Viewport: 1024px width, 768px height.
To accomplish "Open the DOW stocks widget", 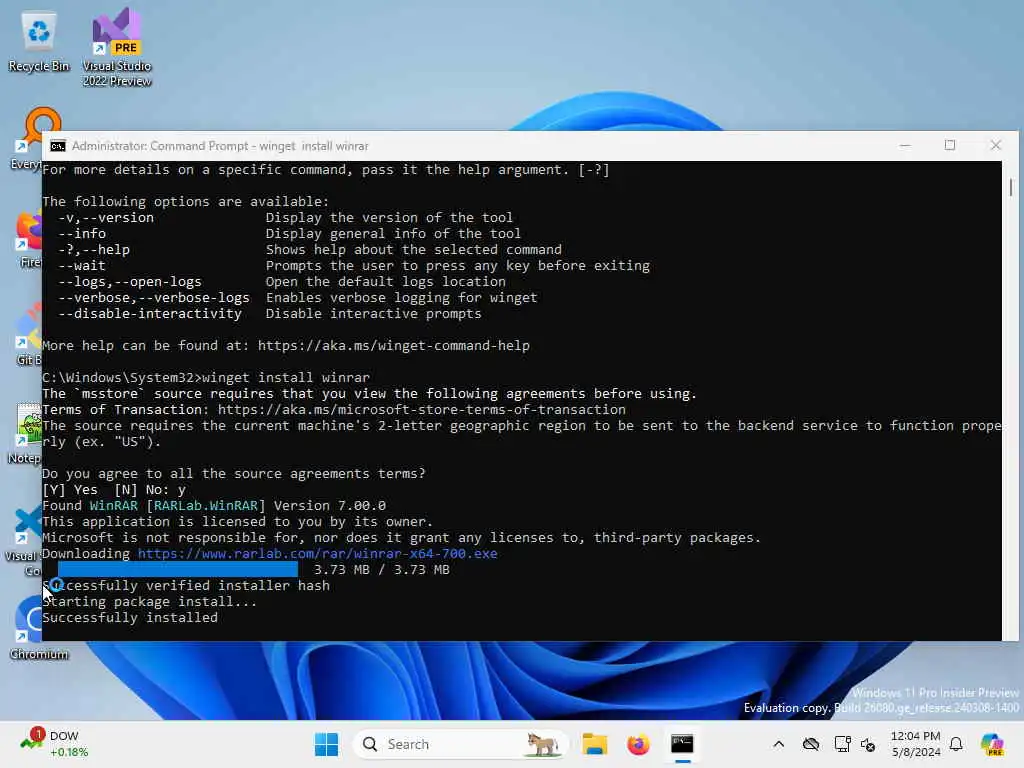I will 55,744.
